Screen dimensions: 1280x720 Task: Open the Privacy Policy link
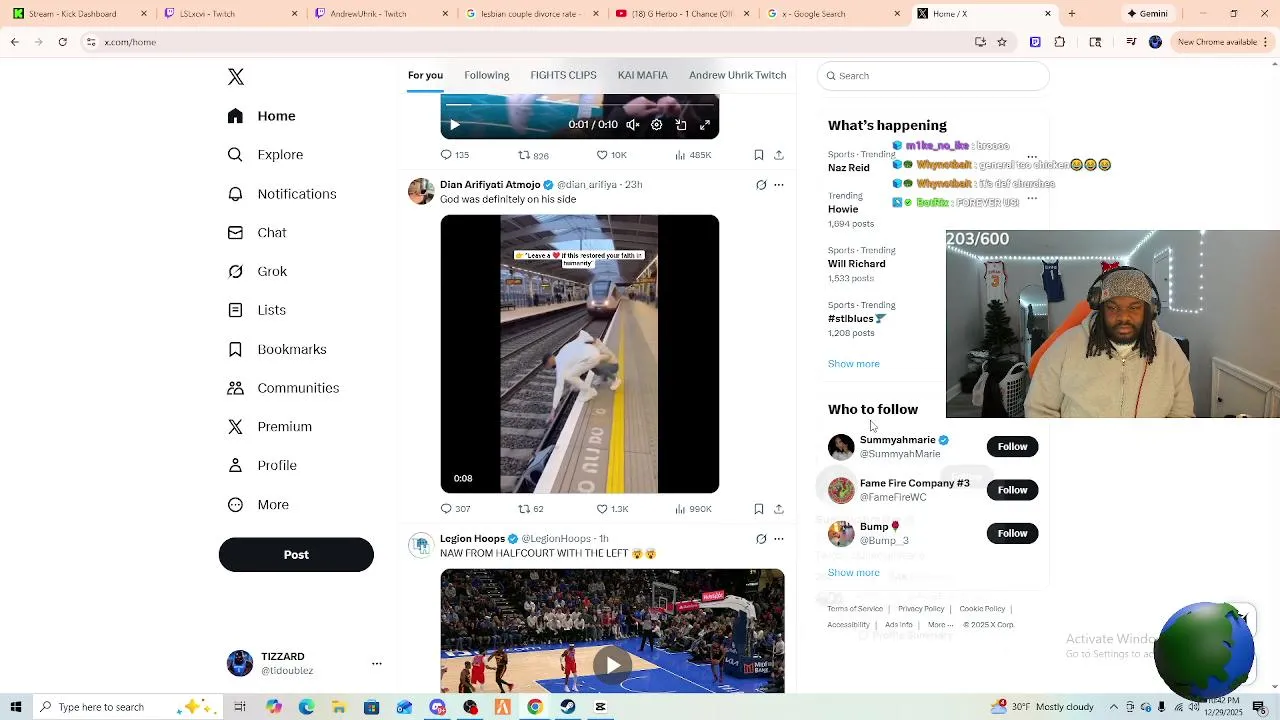click(921, 609)
